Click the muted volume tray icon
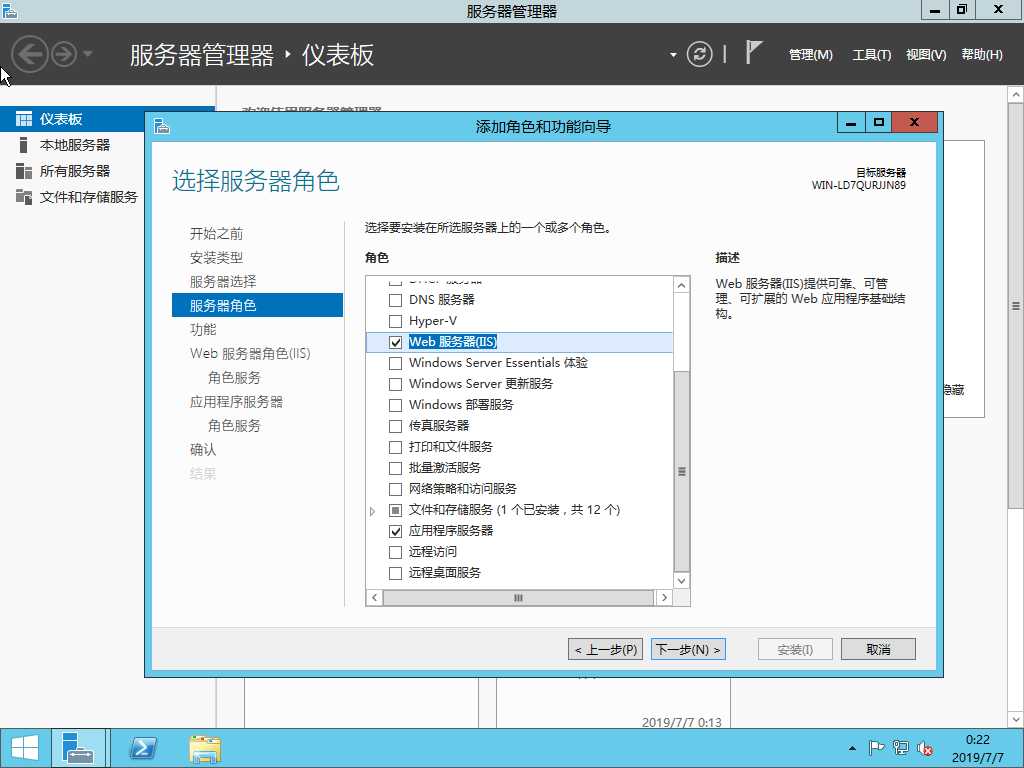1024x768 pixels. click(925, 748)
